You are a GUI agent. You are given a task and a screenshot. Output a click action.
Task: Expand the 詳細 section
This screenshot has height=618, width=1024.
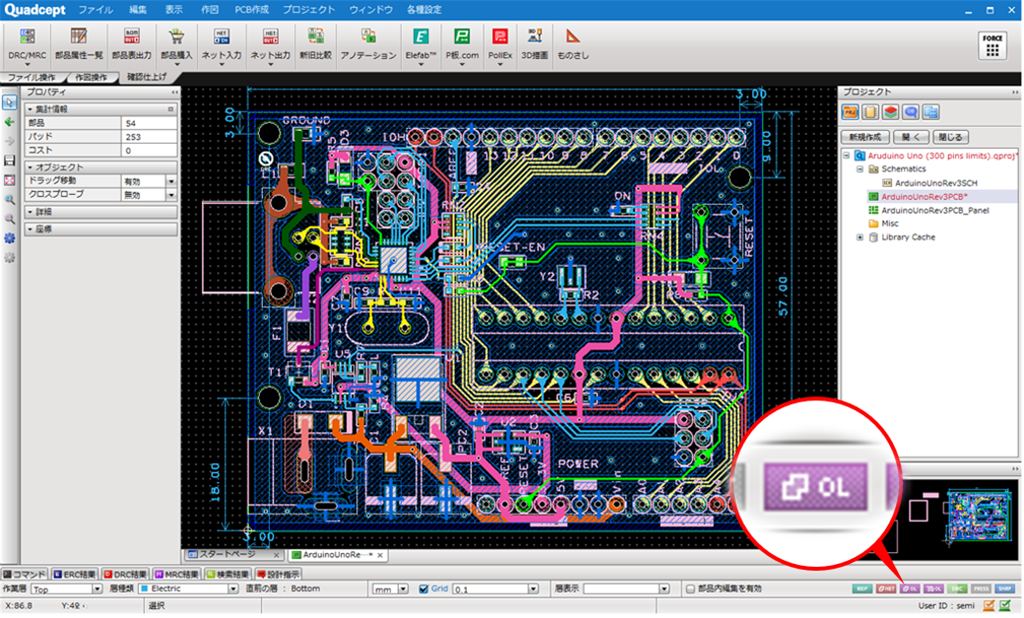point(101,212)
